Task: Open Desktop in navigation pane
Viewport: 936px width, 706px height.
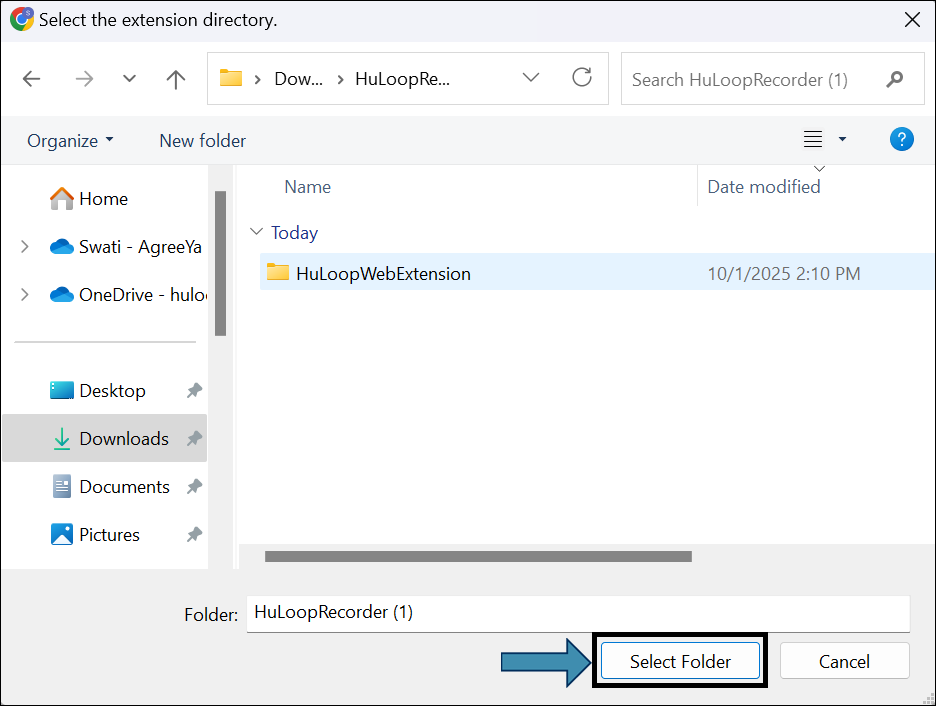Action: tap(98, 391)
